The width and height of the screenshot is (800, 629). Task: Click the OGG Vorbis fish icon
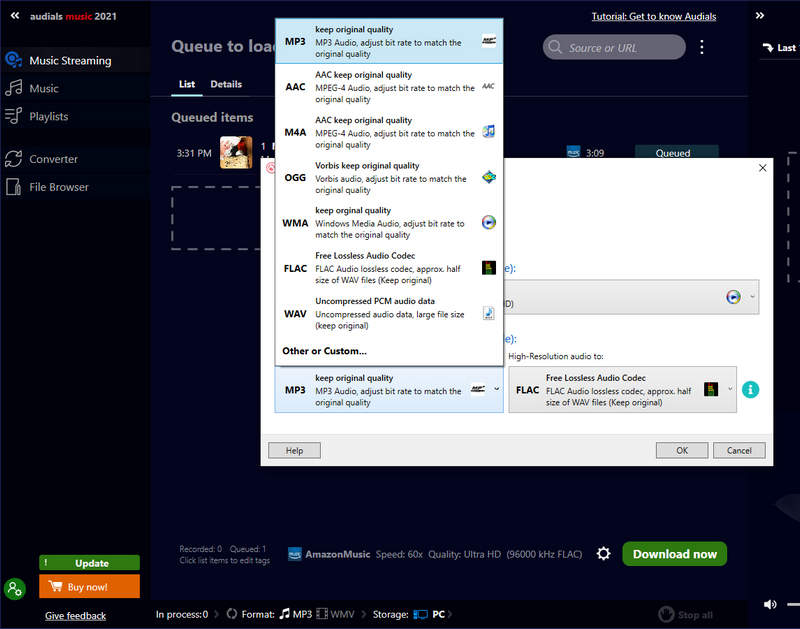488,177
